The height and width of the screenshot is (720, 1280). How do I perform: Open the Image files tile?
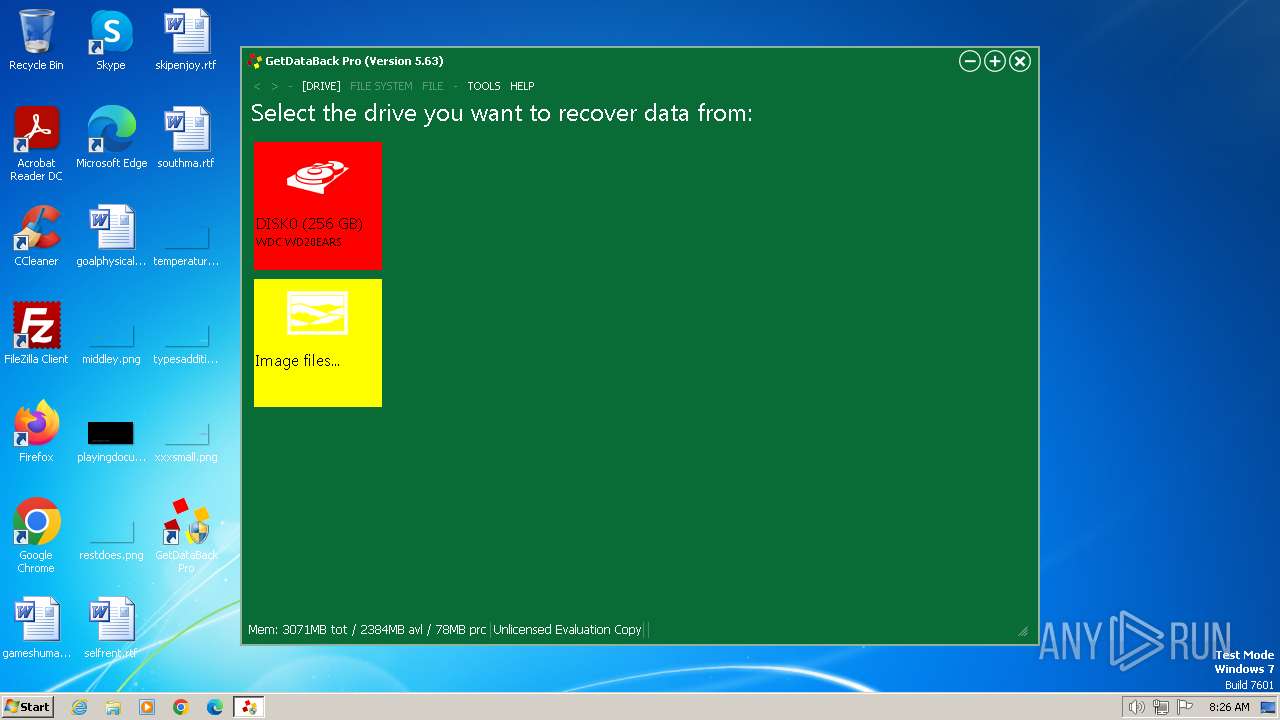[318, 343]
